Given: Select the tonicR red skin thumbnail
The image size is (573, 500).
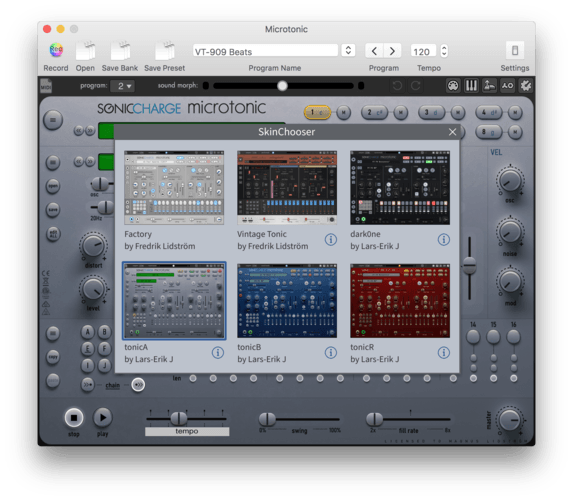Looking at the screenshot, I should click(x=400, y=300).
